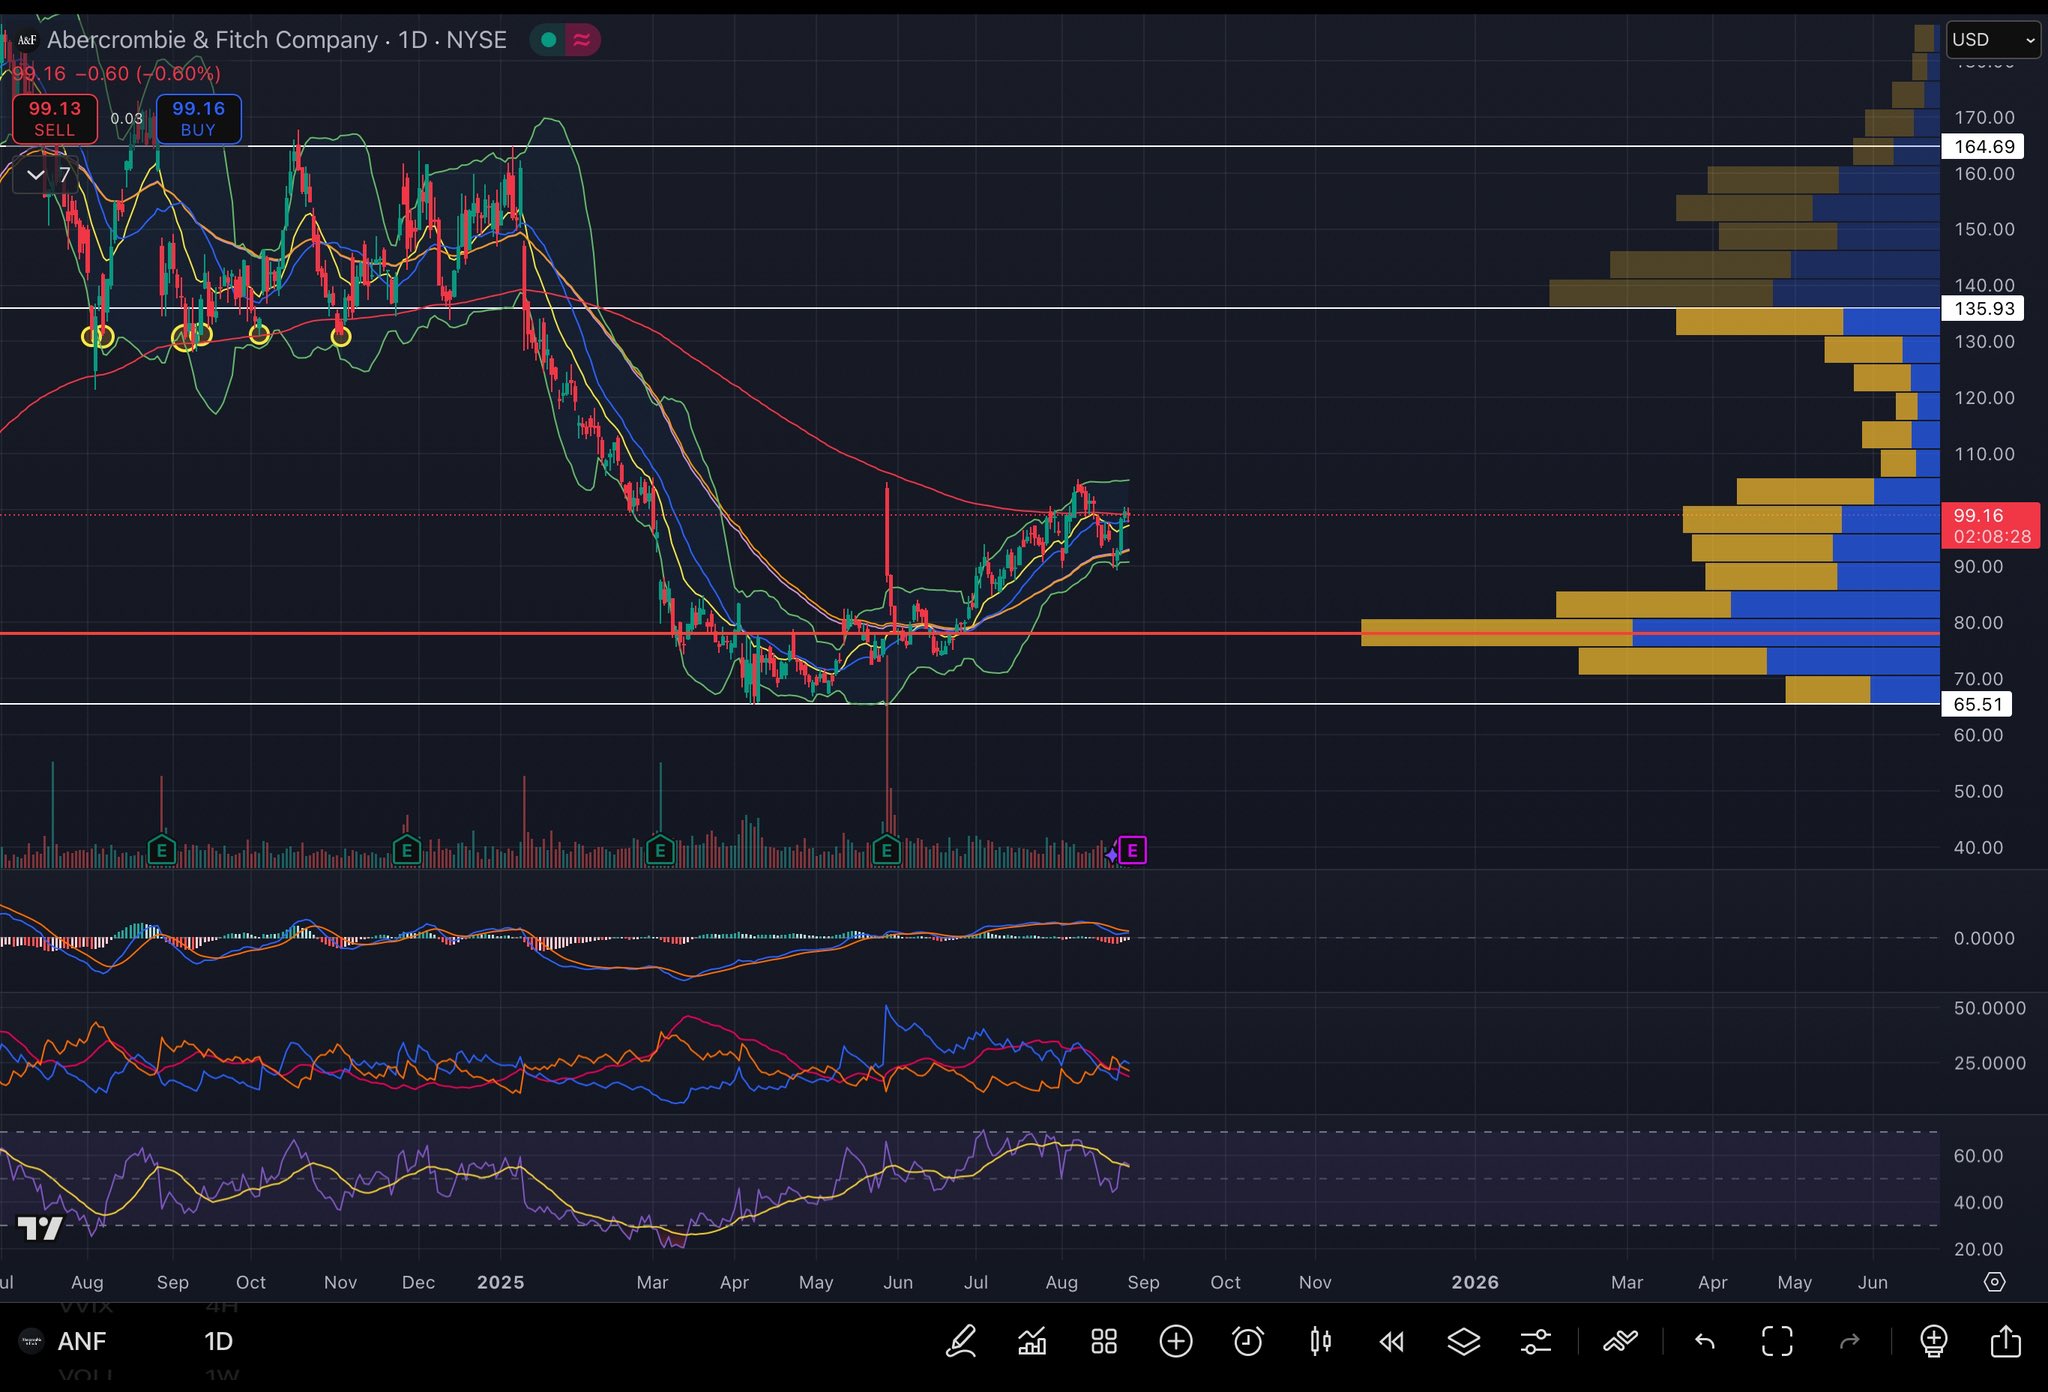This screenshot has height=1392, width=2048.
Task: Change chart type with candlestick icon
Action: click(x=1320, y=1341)
